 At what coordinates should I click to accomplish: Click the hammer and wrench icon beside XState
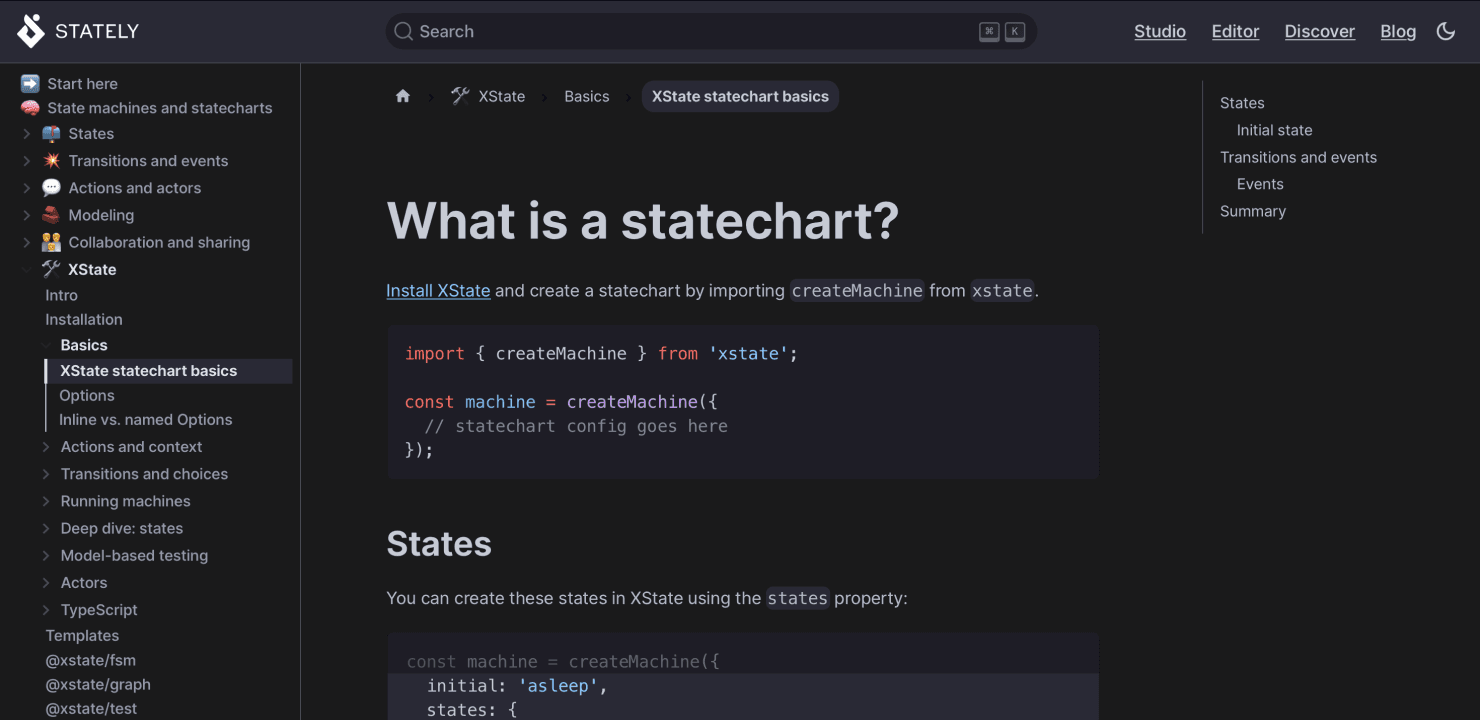[x=50, y=269]
